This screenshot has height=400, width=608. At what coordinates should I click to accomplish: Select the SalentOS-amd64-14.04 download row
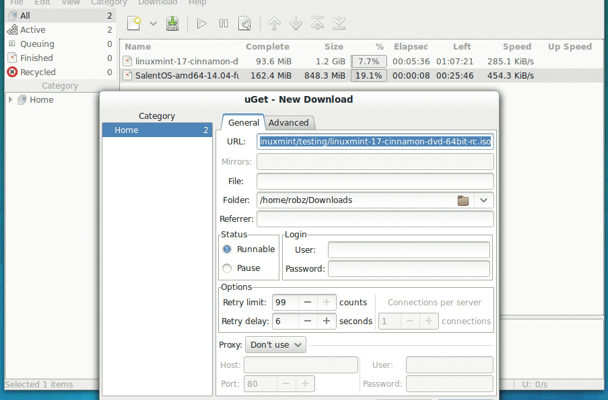click(361, 75)
